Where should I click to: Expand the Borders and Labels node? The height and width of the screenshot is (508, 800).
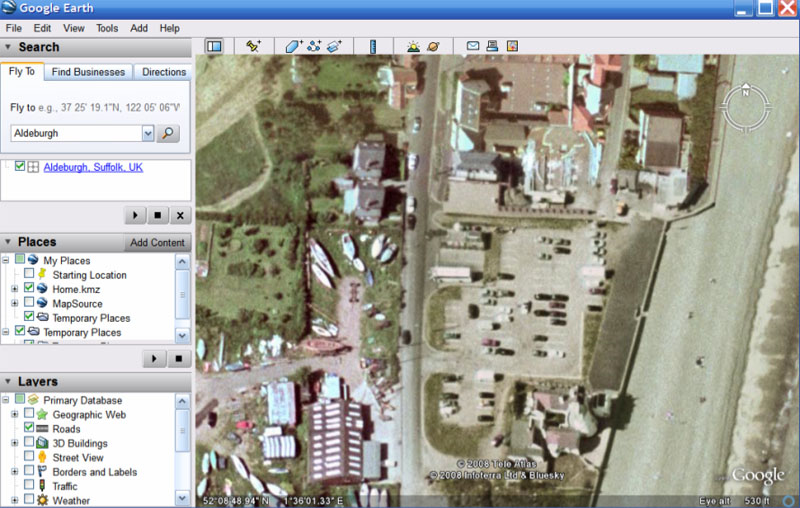pos(14,471)
